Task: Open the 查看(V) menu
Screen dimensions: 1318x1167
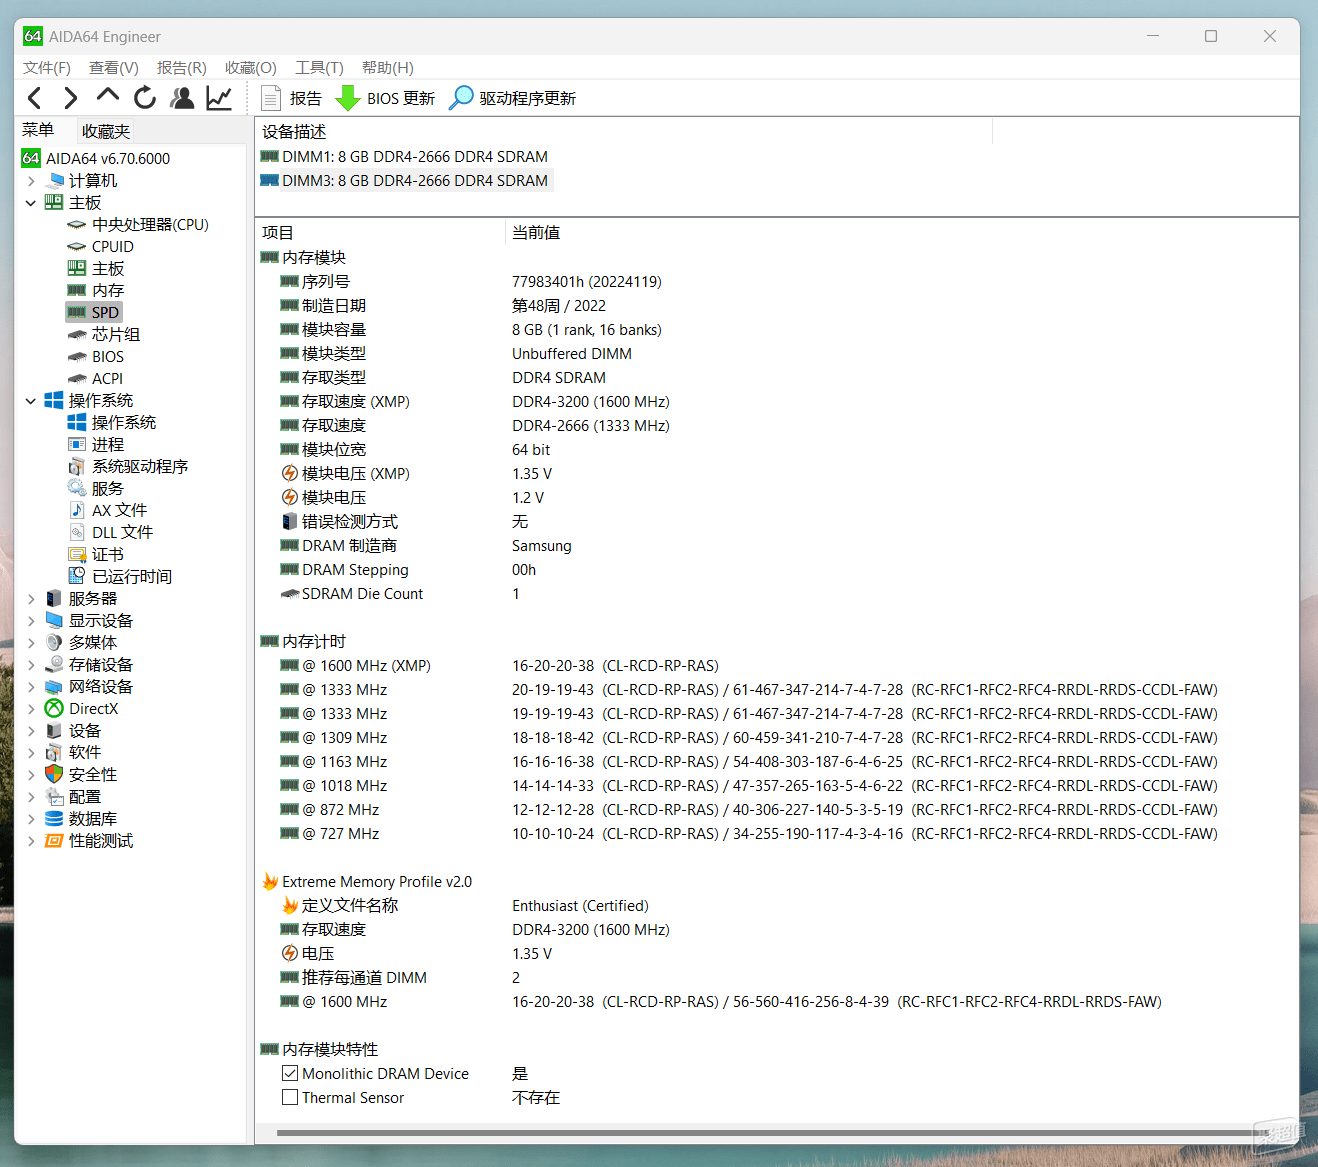Action: [114, 67]
